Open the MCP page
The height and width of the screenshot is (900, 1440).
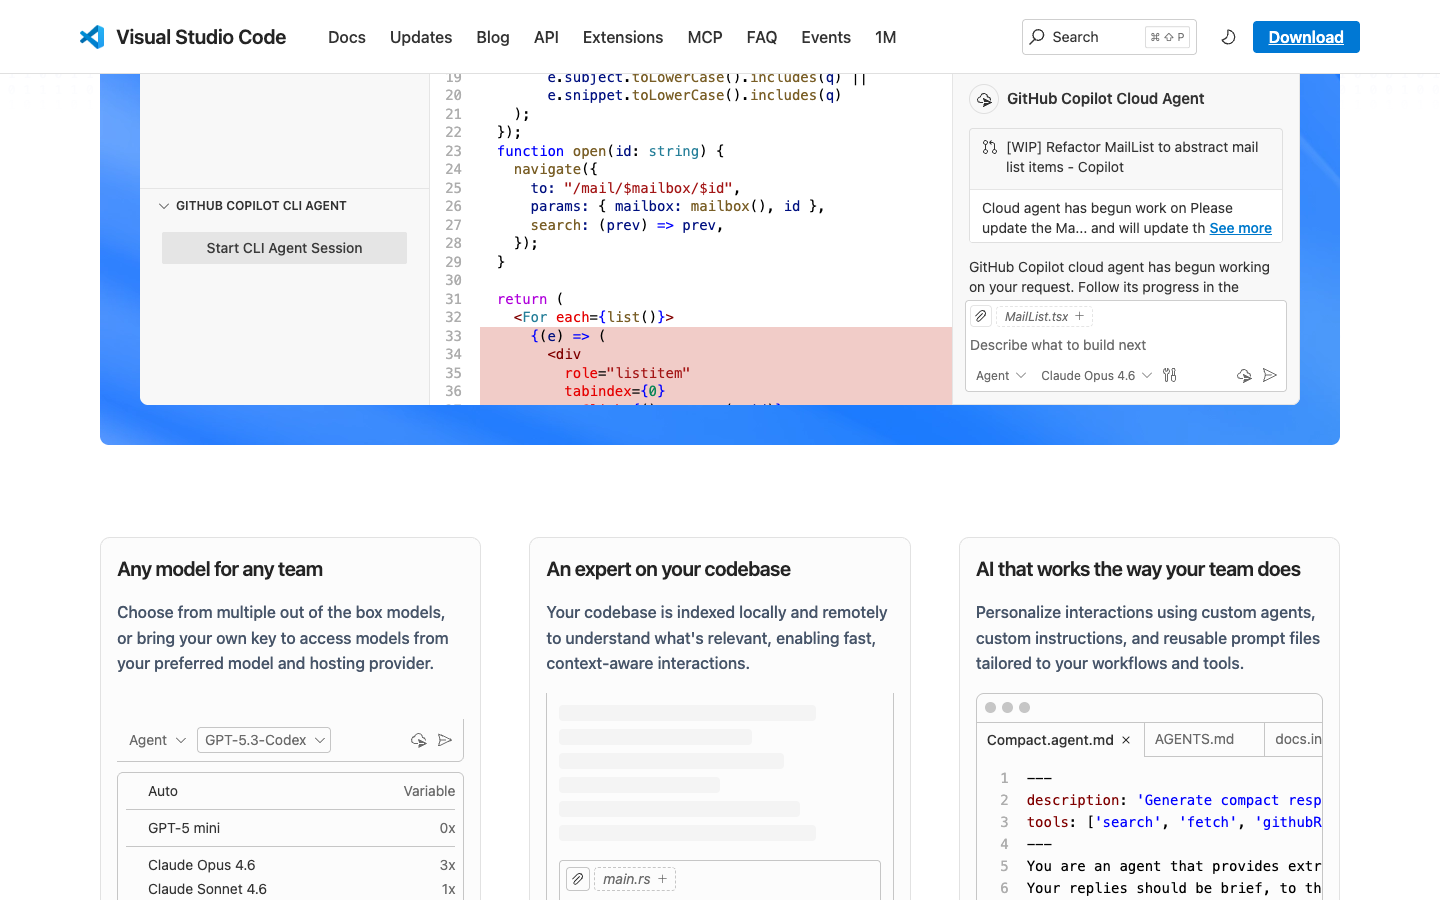click(x=705, y=37)
